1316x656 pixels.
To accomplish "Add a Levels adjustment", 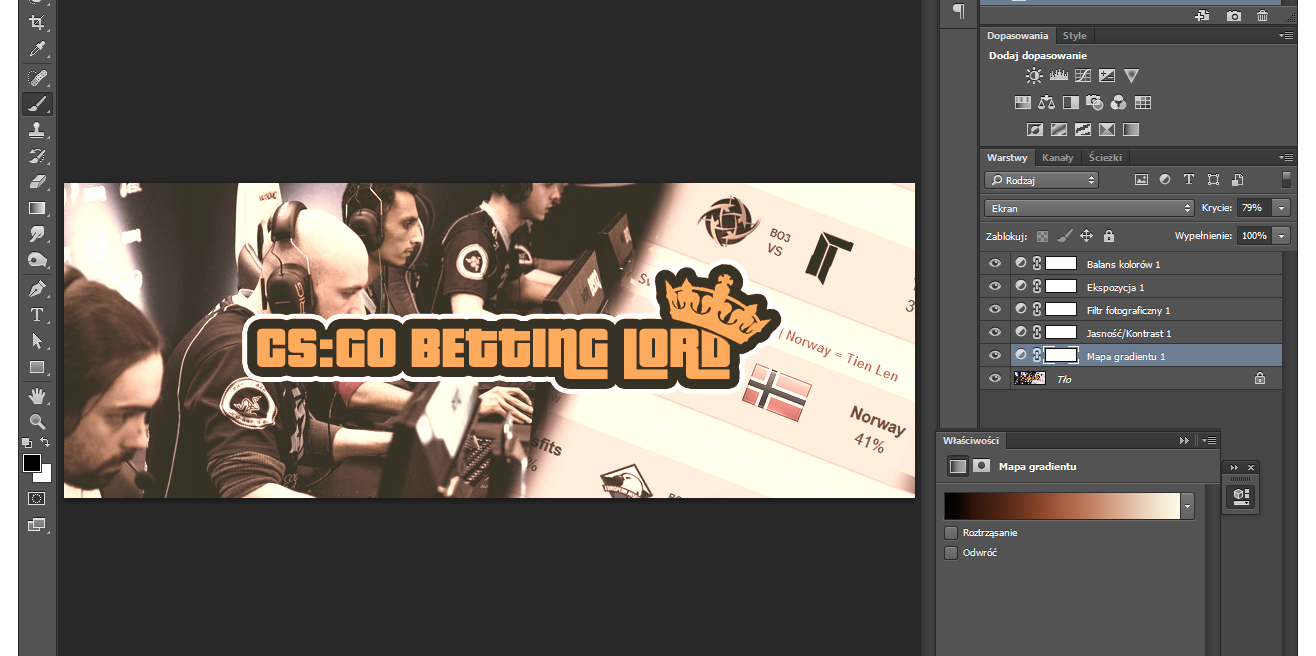I will click(x=1059, y=75).
